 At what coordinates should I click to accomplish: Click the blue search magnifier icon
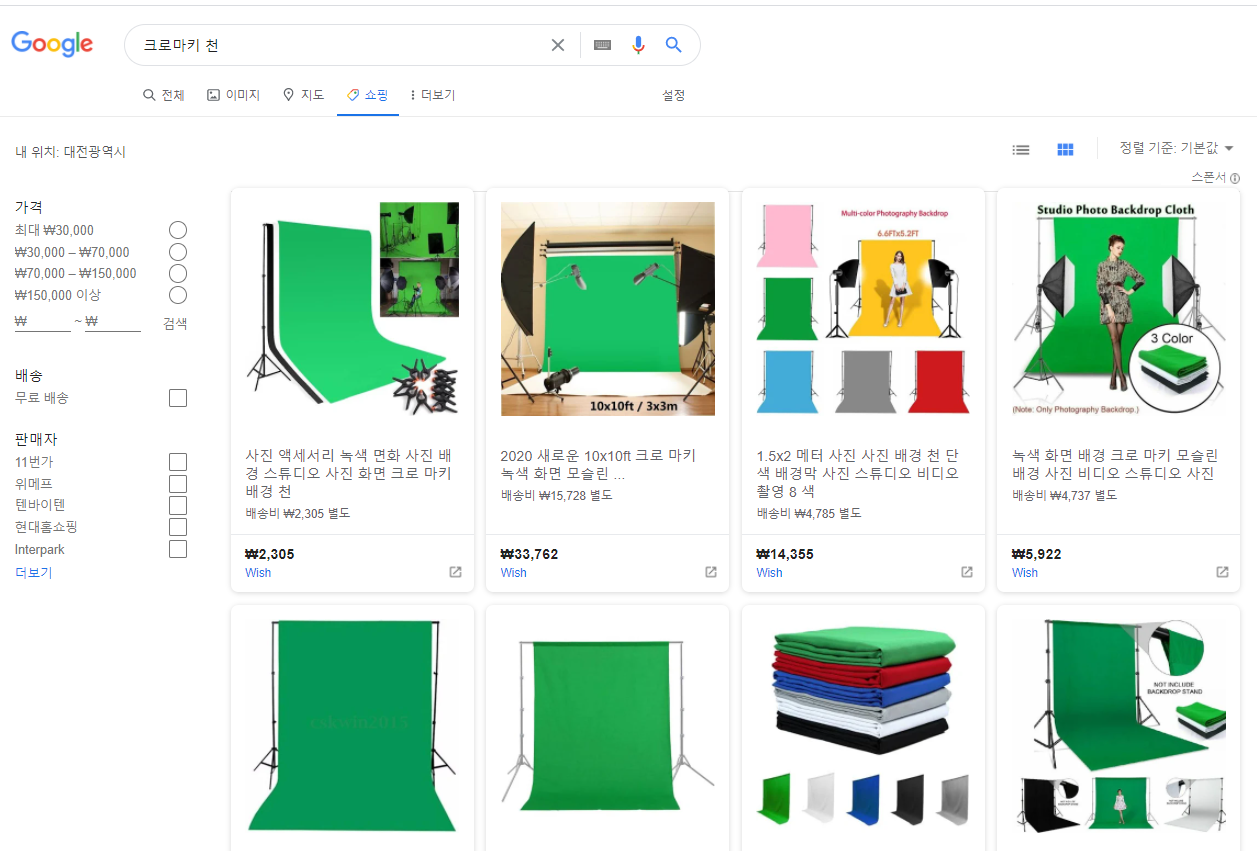(x=674, y=45)
